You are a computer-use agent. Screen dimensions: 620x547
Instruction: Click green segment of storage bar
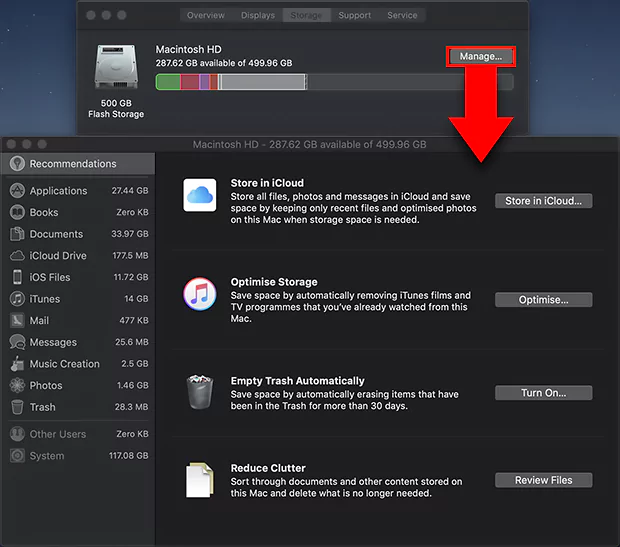tap(168, 82)
